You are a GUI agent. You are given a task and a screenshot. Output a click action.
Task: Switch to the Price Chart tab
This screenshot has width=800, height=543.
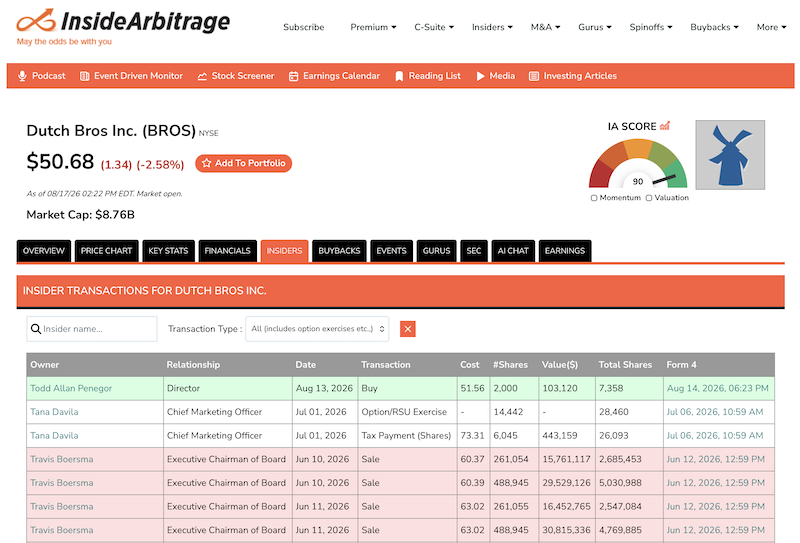click(106, 251)
